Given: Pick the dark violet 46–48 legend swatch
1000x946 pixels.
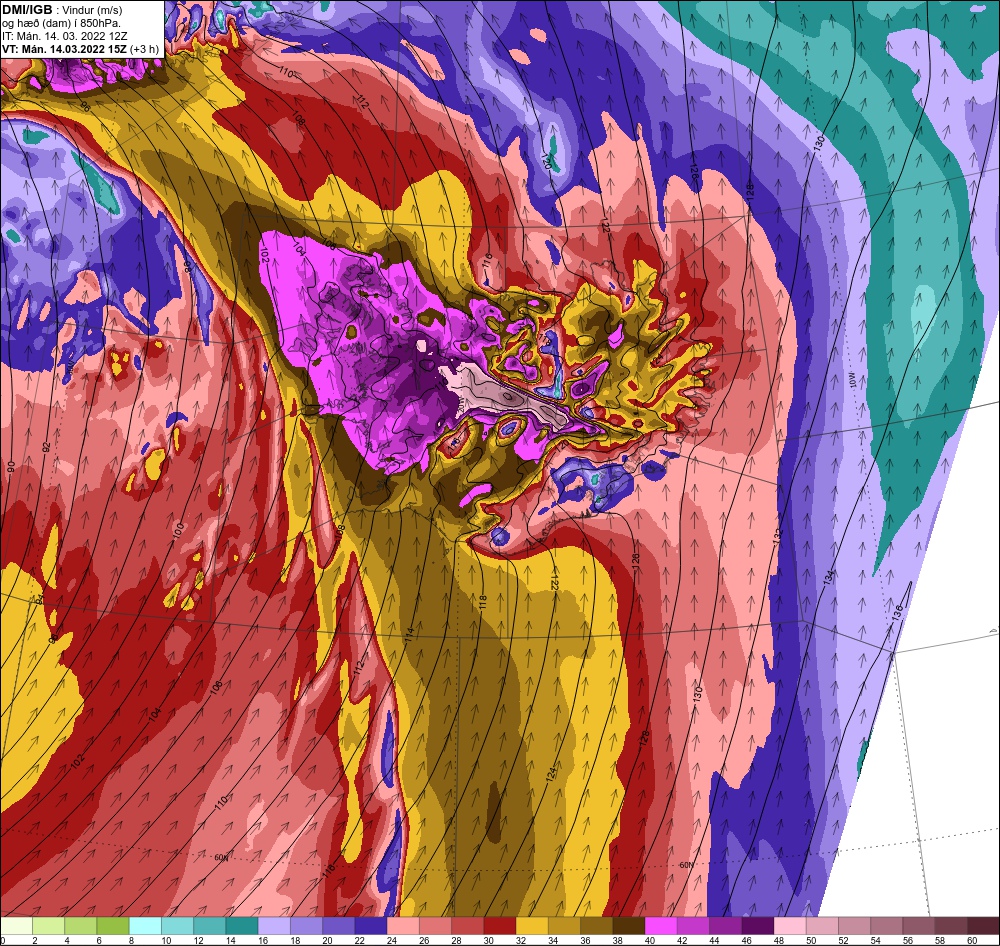Looking at the screenshot, I should [757, 926].
